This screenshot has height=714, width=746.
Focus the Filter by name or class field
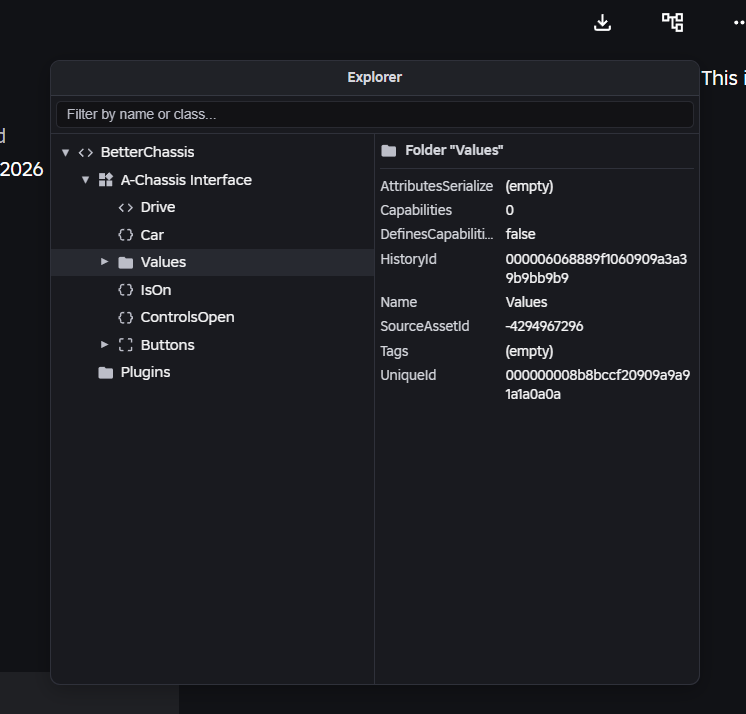click(375, 114)
